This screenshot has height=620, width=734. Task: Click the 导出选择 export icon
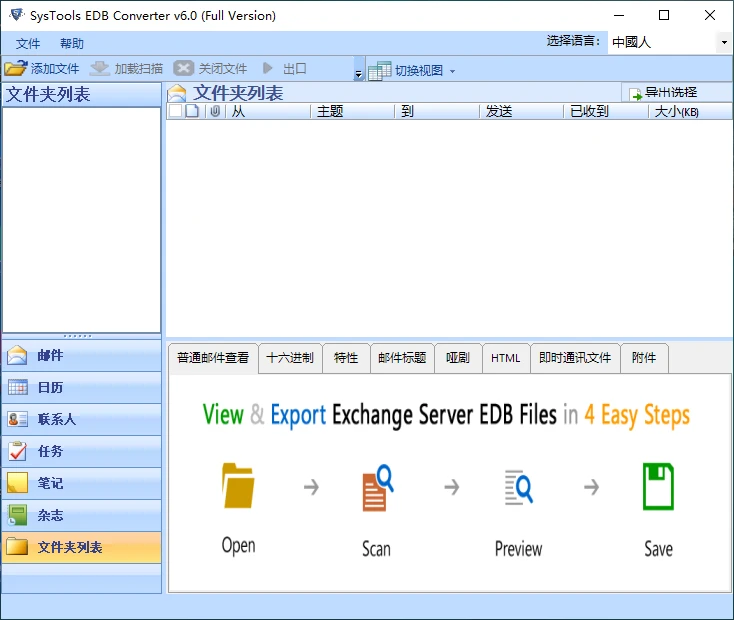click(x=636, y=94)
